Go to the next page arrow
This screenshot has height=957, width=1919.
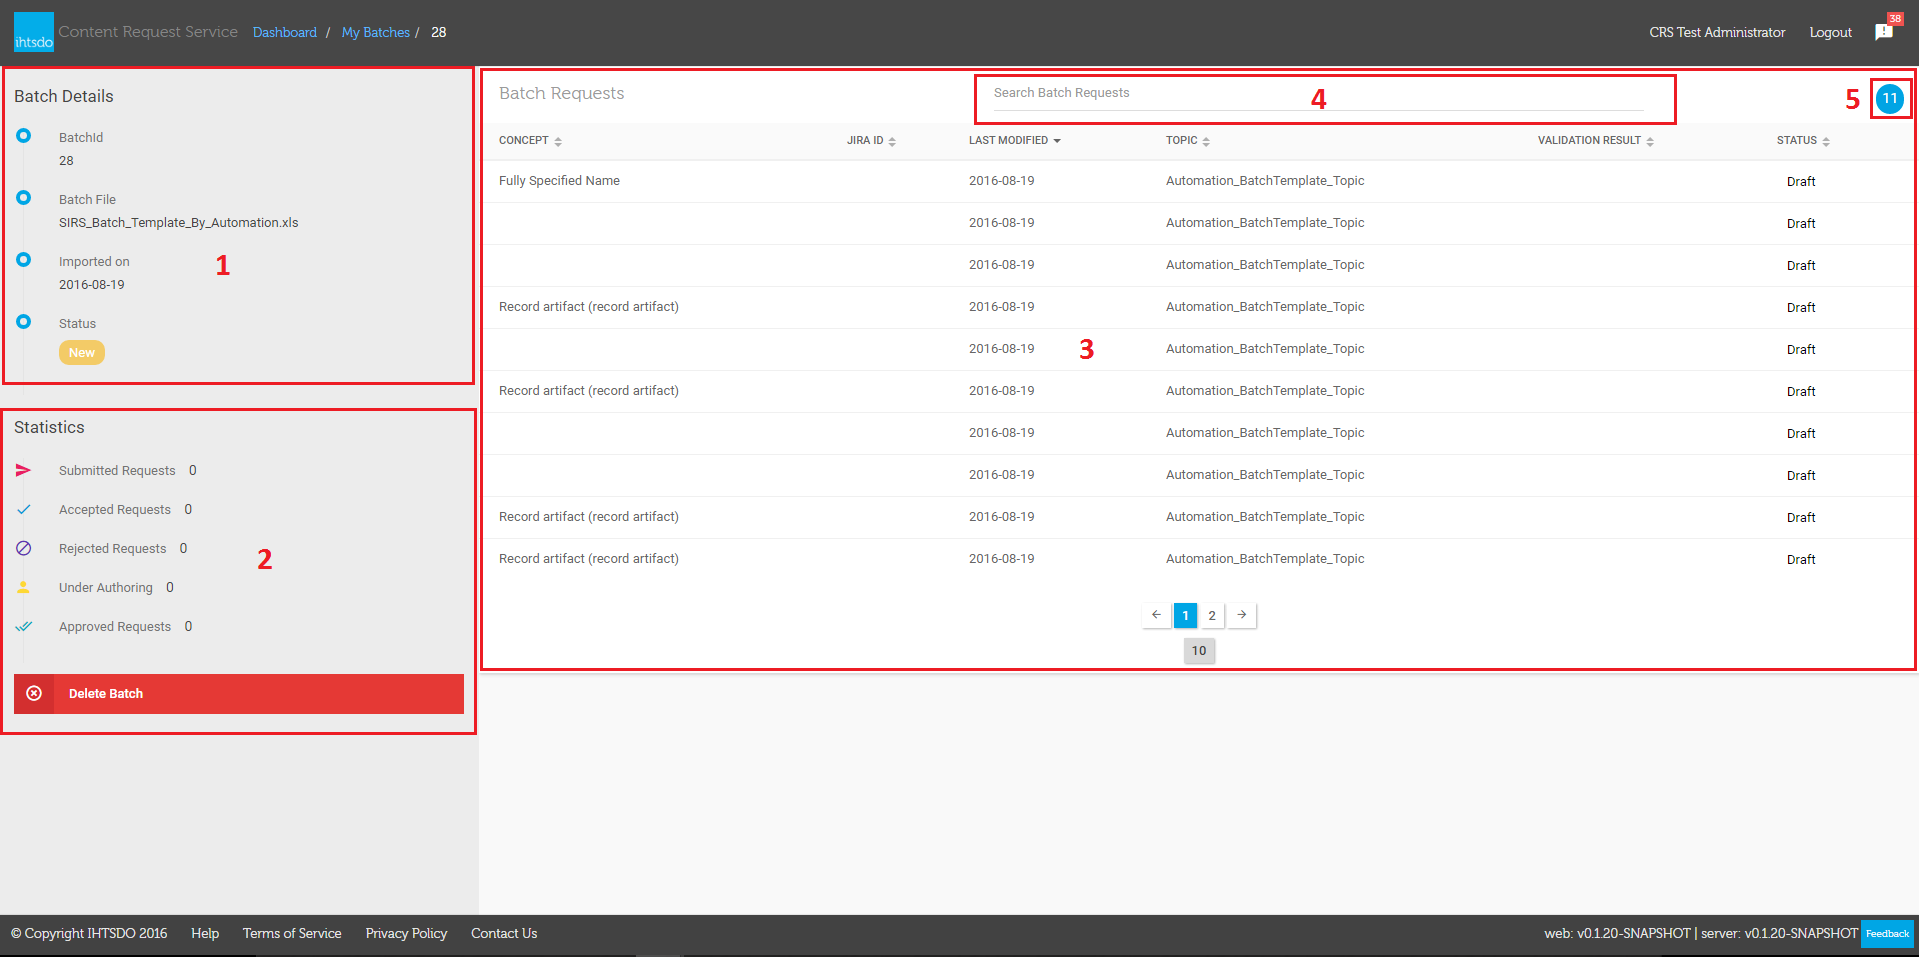[x=1242, y=615]
